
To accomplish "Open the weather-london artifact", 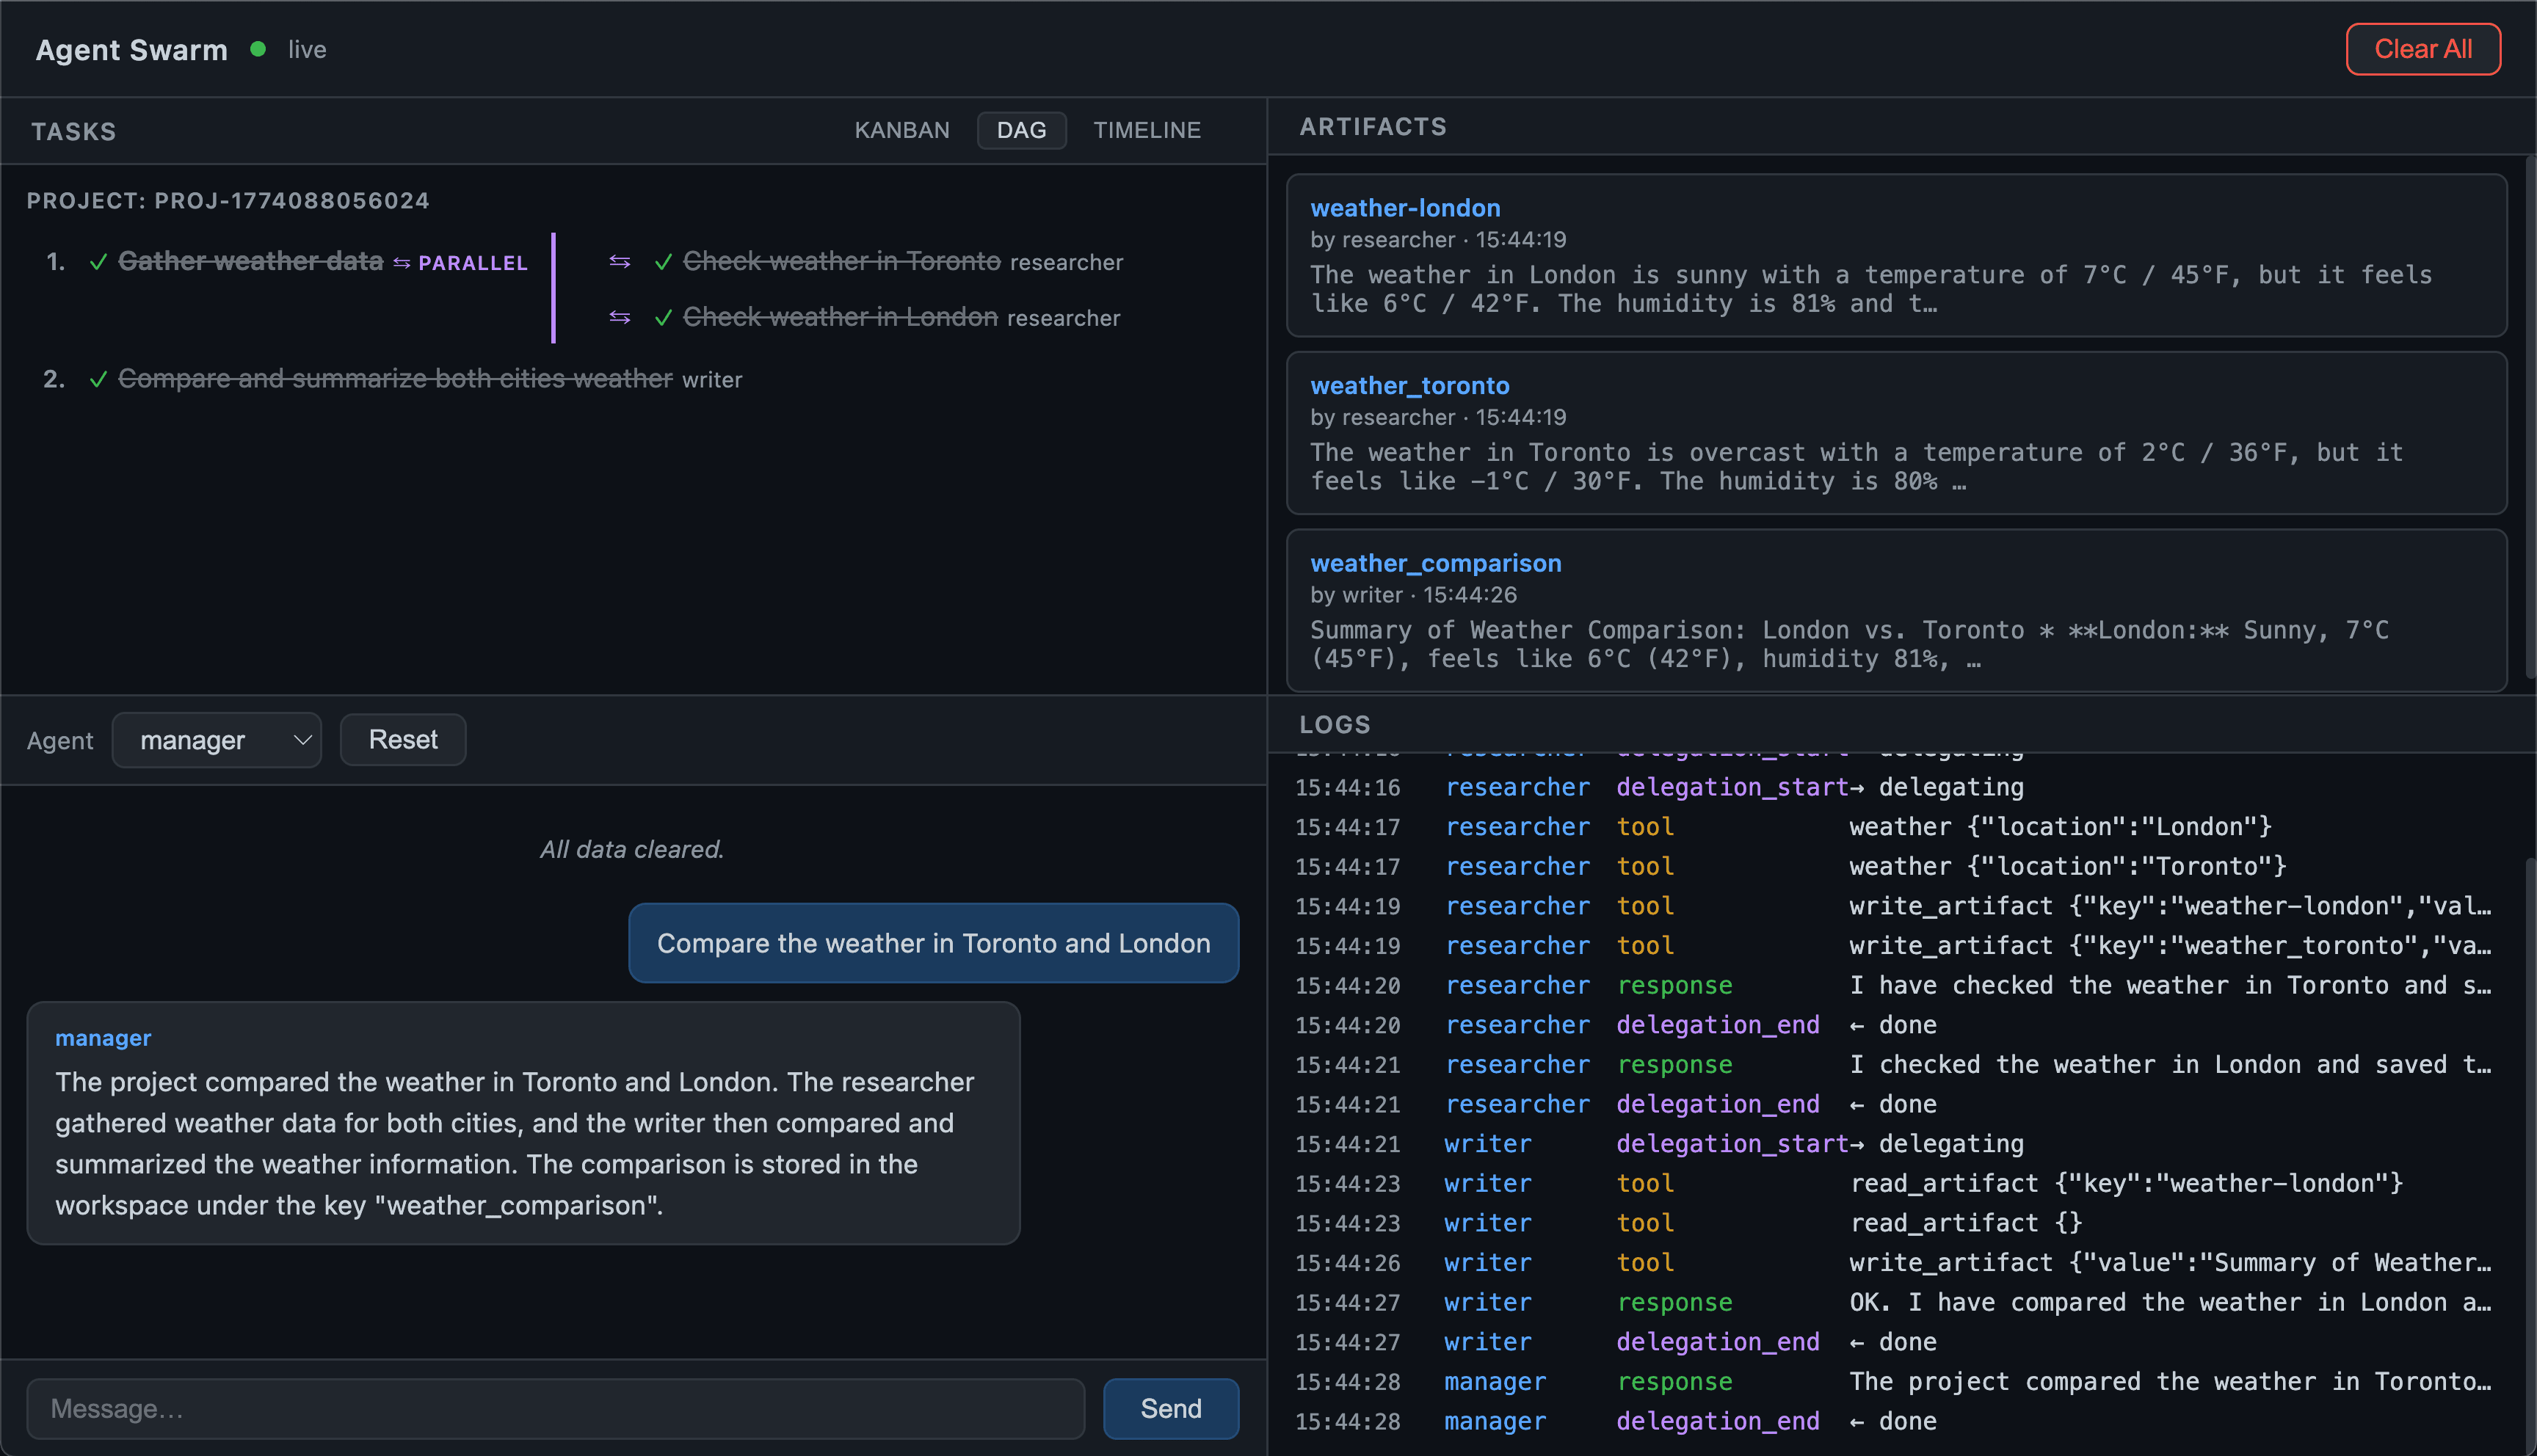I will point(1404,208).
